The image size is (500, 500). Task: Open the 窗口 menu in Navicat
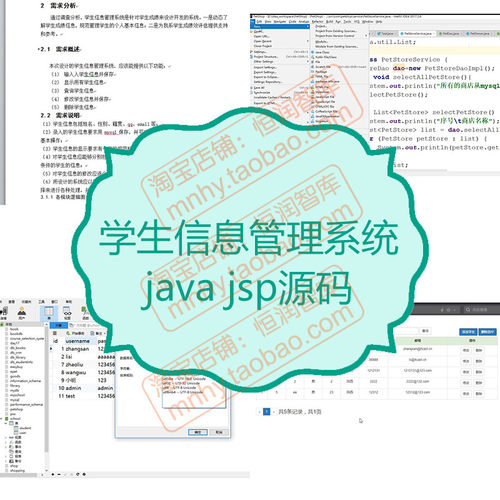point(55,302)
